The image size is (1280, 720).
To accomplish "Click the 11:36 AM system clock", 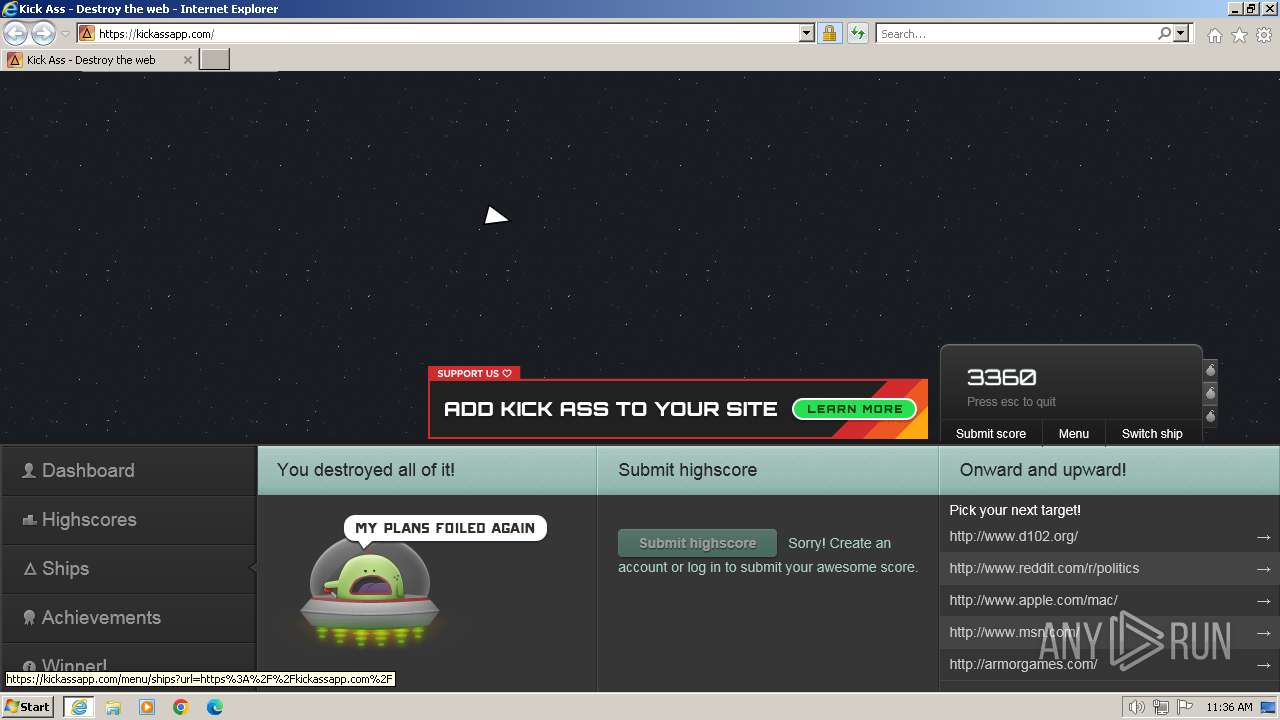I will 1229,707.
